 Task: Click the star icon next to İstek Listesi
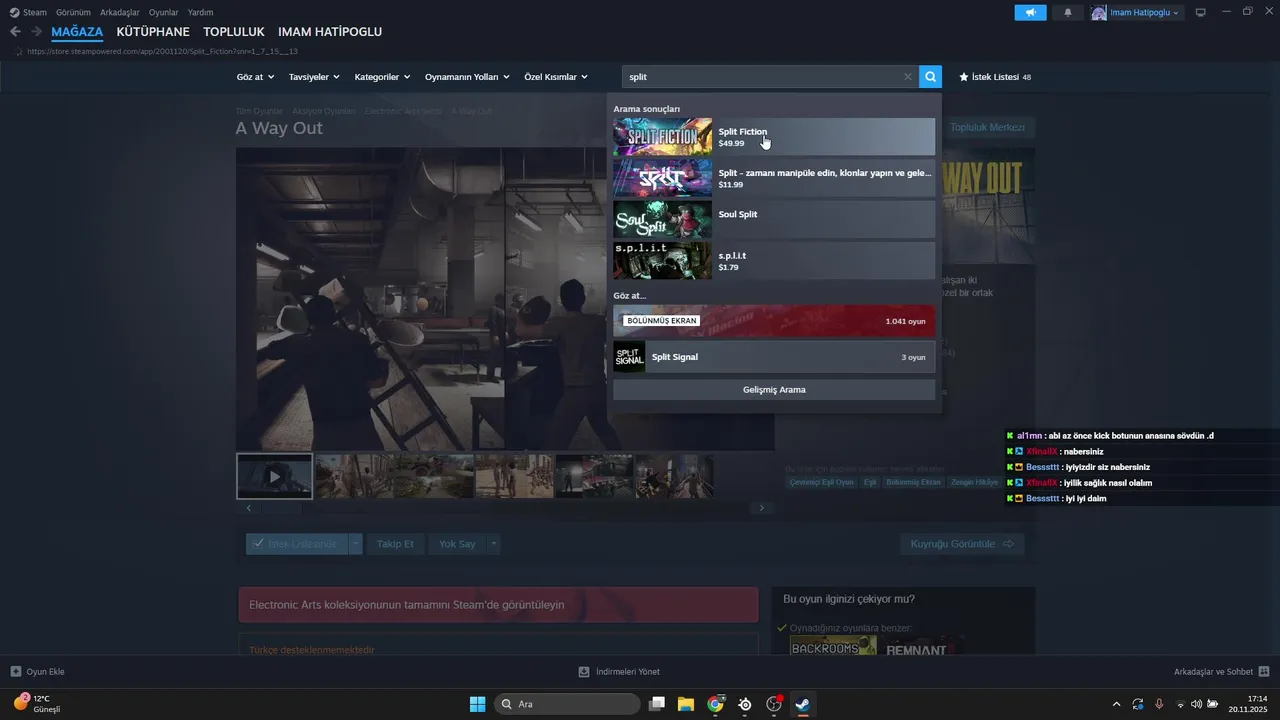964,77
